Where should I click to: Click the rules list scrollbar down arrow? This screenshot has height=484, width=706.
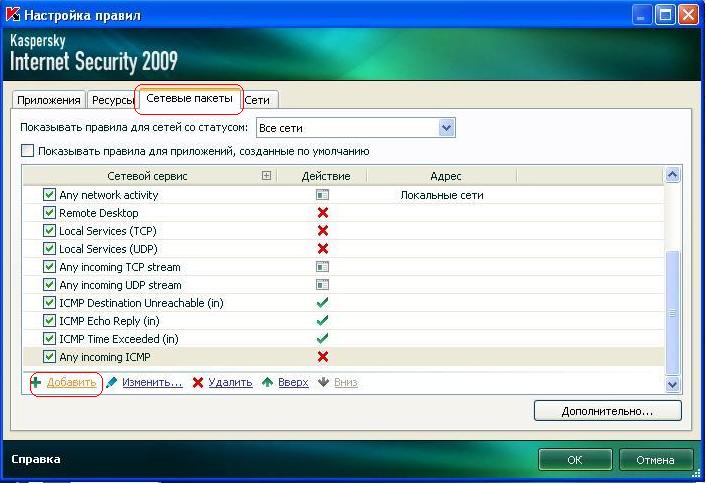point(672,384)
